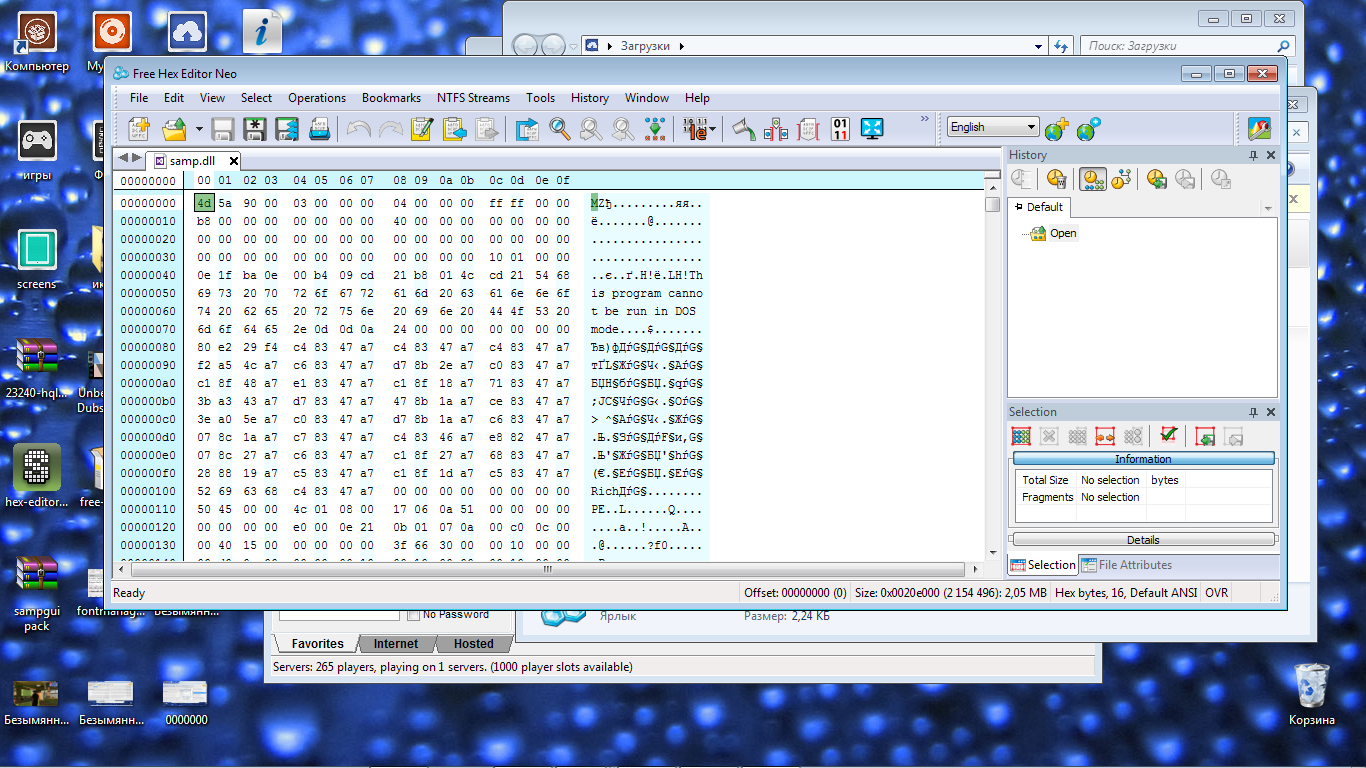Screen dimensions: 1366x768
Task: Click the fill bucket toolbar icon
Action: (x=743, y=129)
